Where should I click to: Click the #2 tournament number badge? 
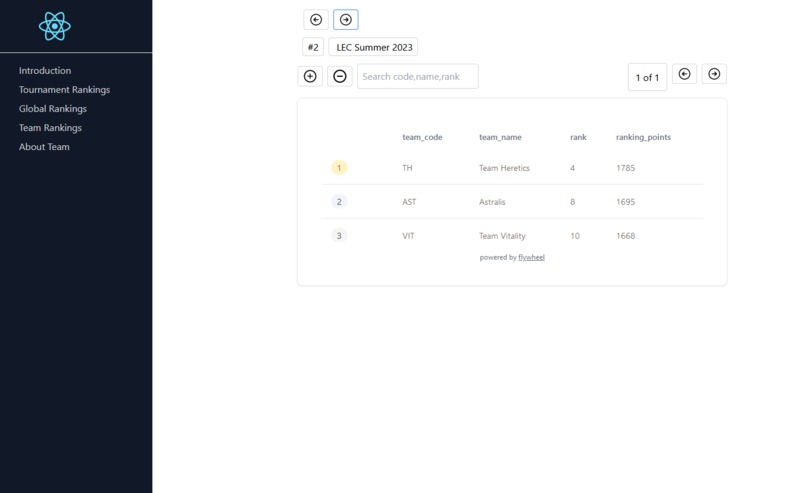(313, 47)
